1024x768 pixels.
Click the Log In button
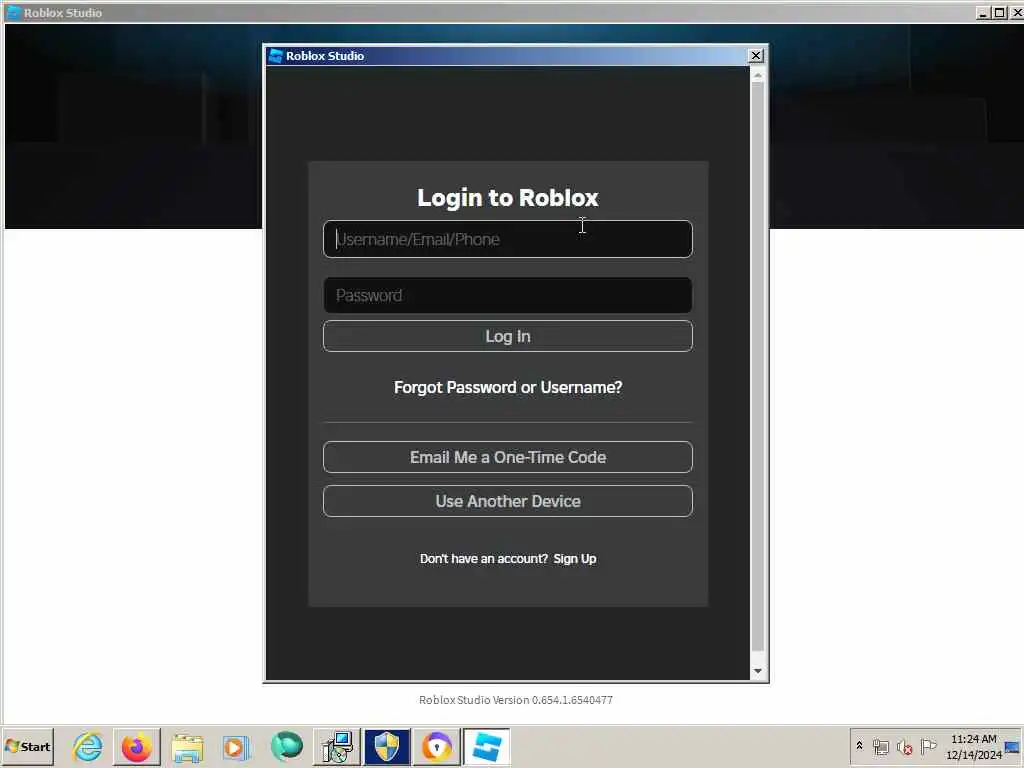tap(507, 336)
